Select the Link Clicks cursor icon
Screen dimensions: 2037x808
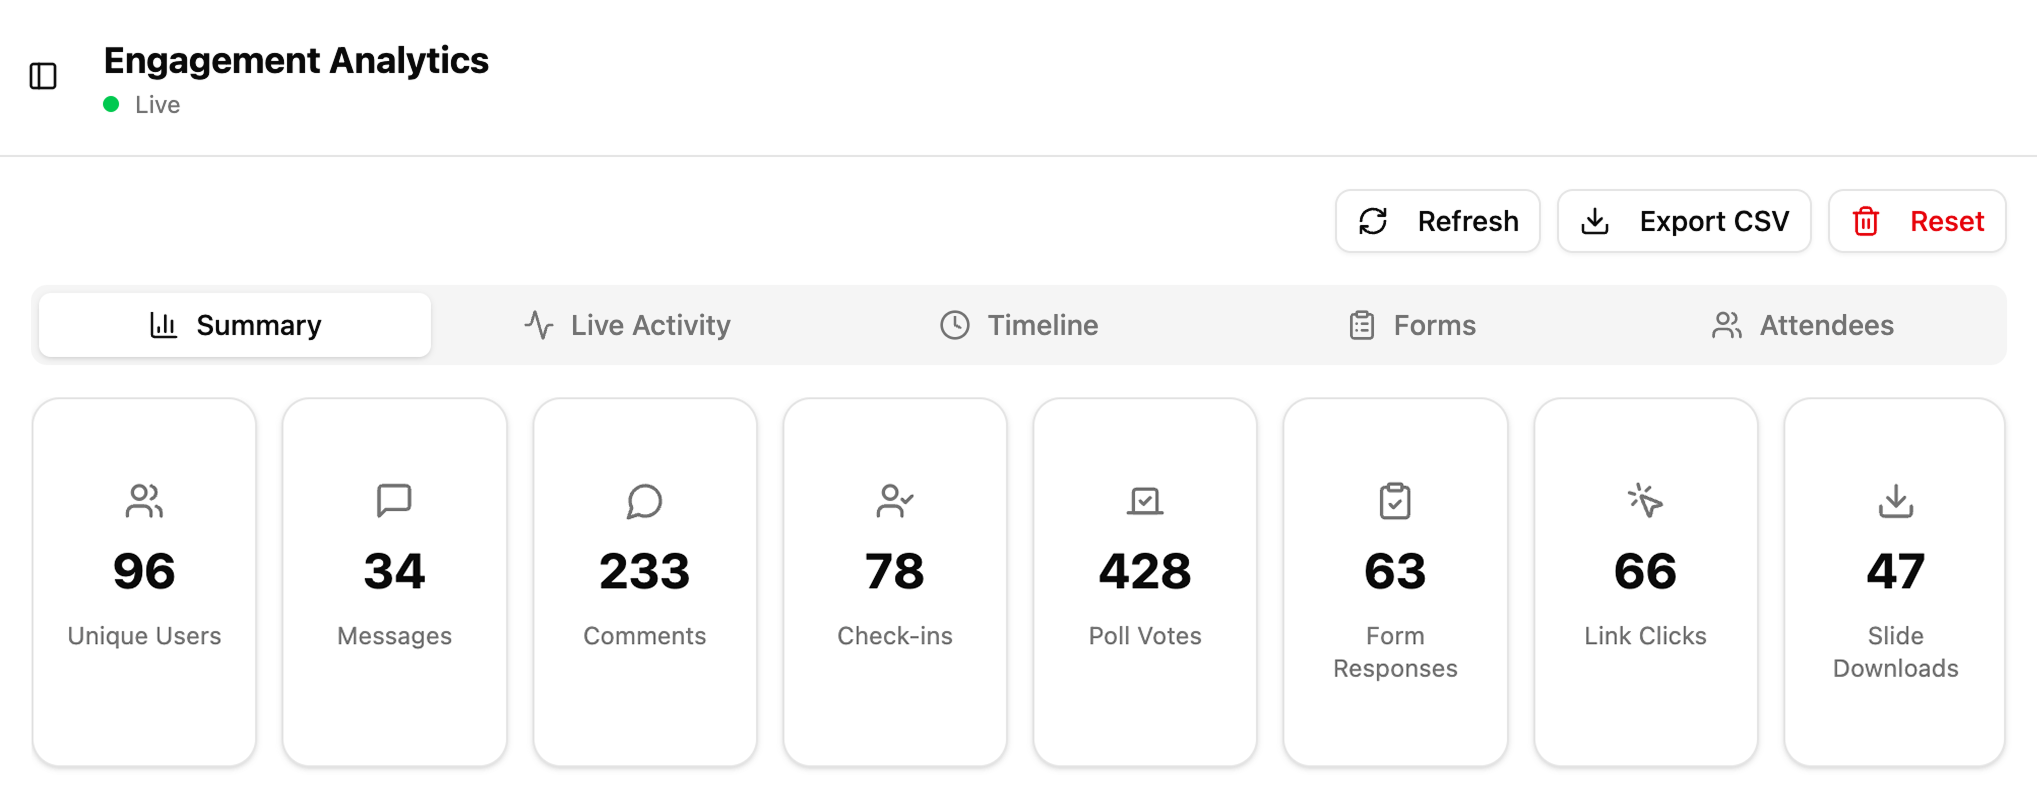tap(1645, 501)
